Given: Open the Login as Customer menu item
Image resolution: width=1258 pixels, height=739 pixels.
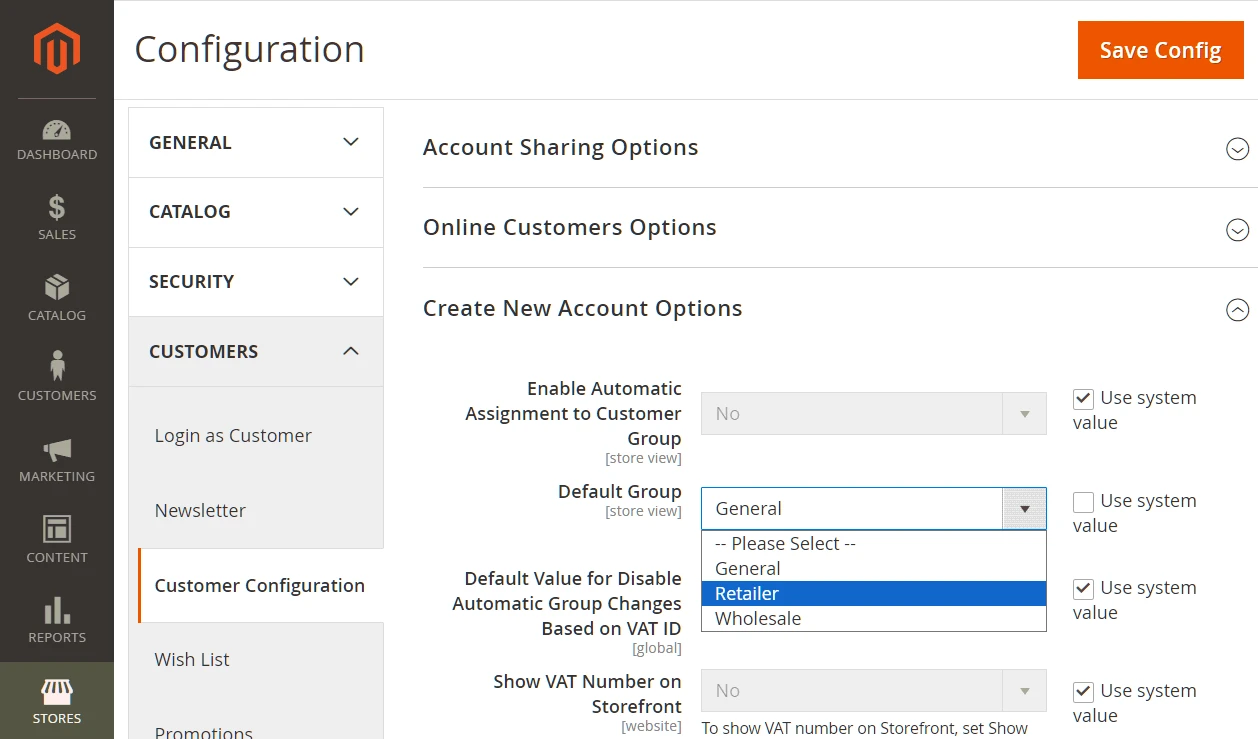Looking at the screenshot, I should point(233,436).
